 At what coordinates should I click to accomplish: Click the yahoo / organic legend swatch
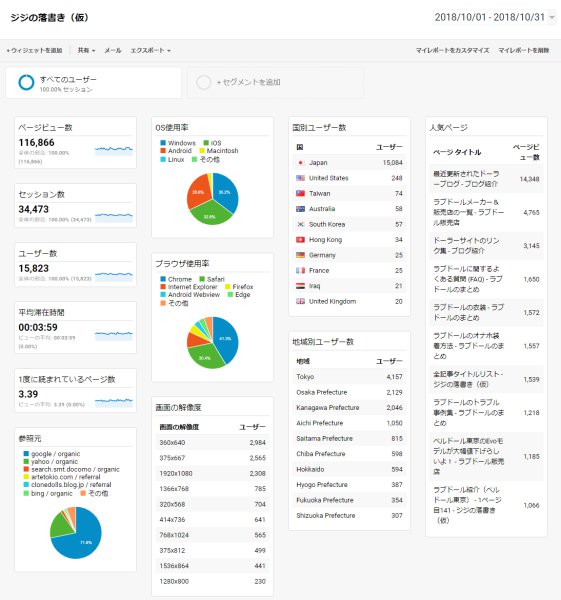[x=26, y=461]
